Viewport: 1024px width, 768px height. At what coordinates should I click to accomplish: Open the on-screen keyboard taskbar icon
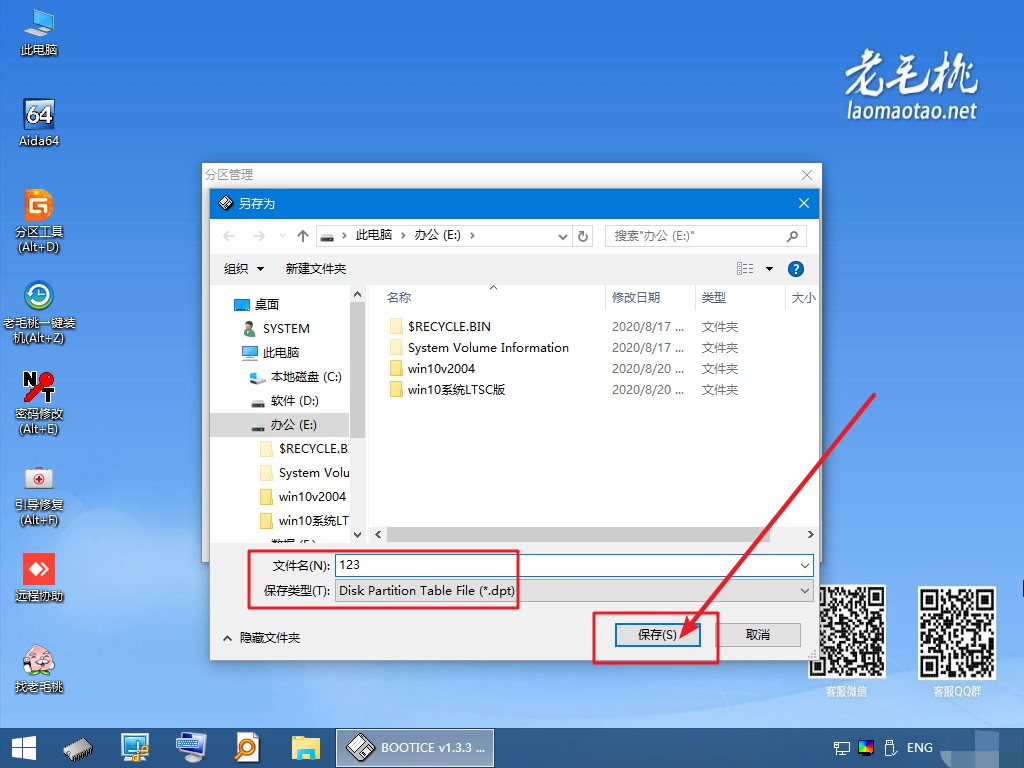click(191, 748)
